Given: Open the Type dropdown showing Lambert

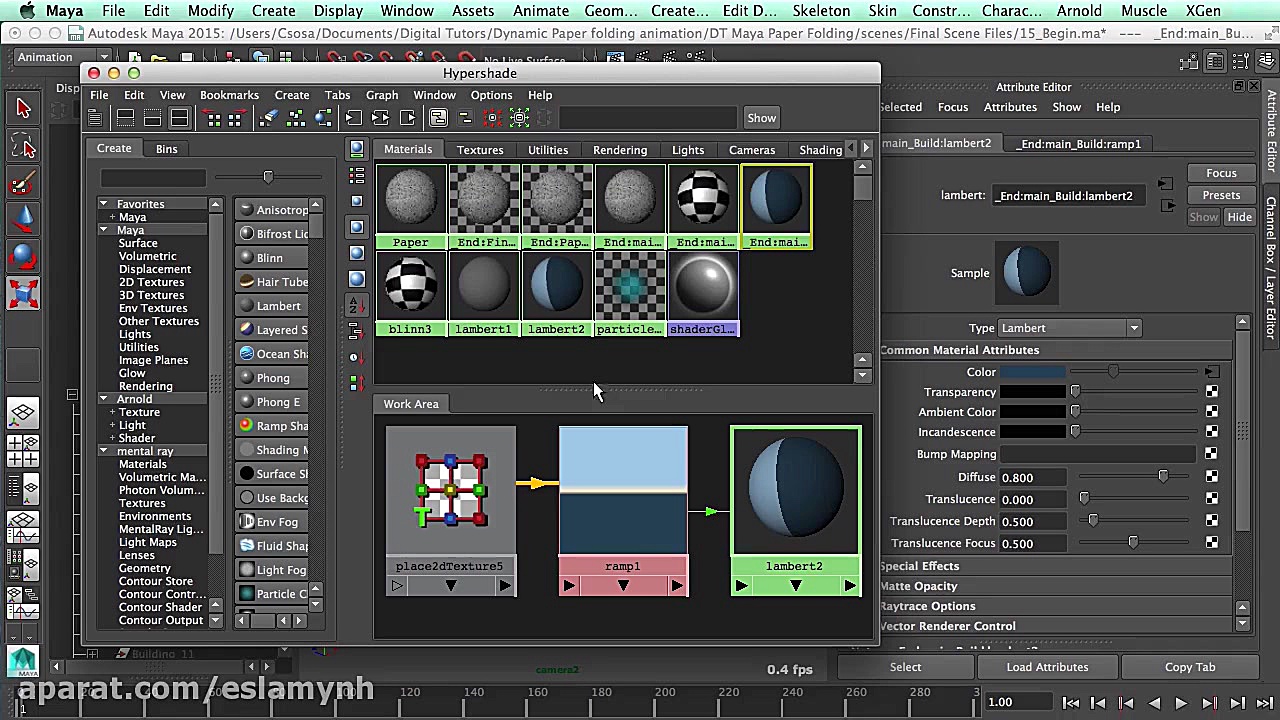Looking at the screenshot, I should (x=1070, y=328).
